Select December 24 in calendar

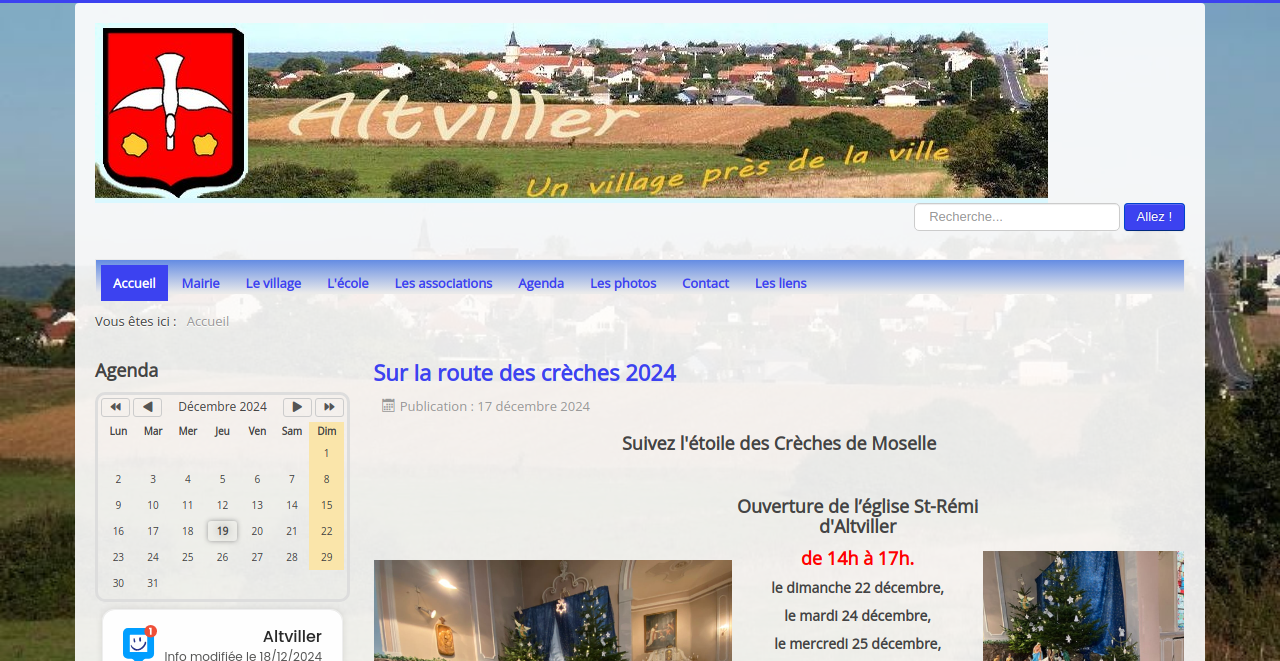coord(153,557)
